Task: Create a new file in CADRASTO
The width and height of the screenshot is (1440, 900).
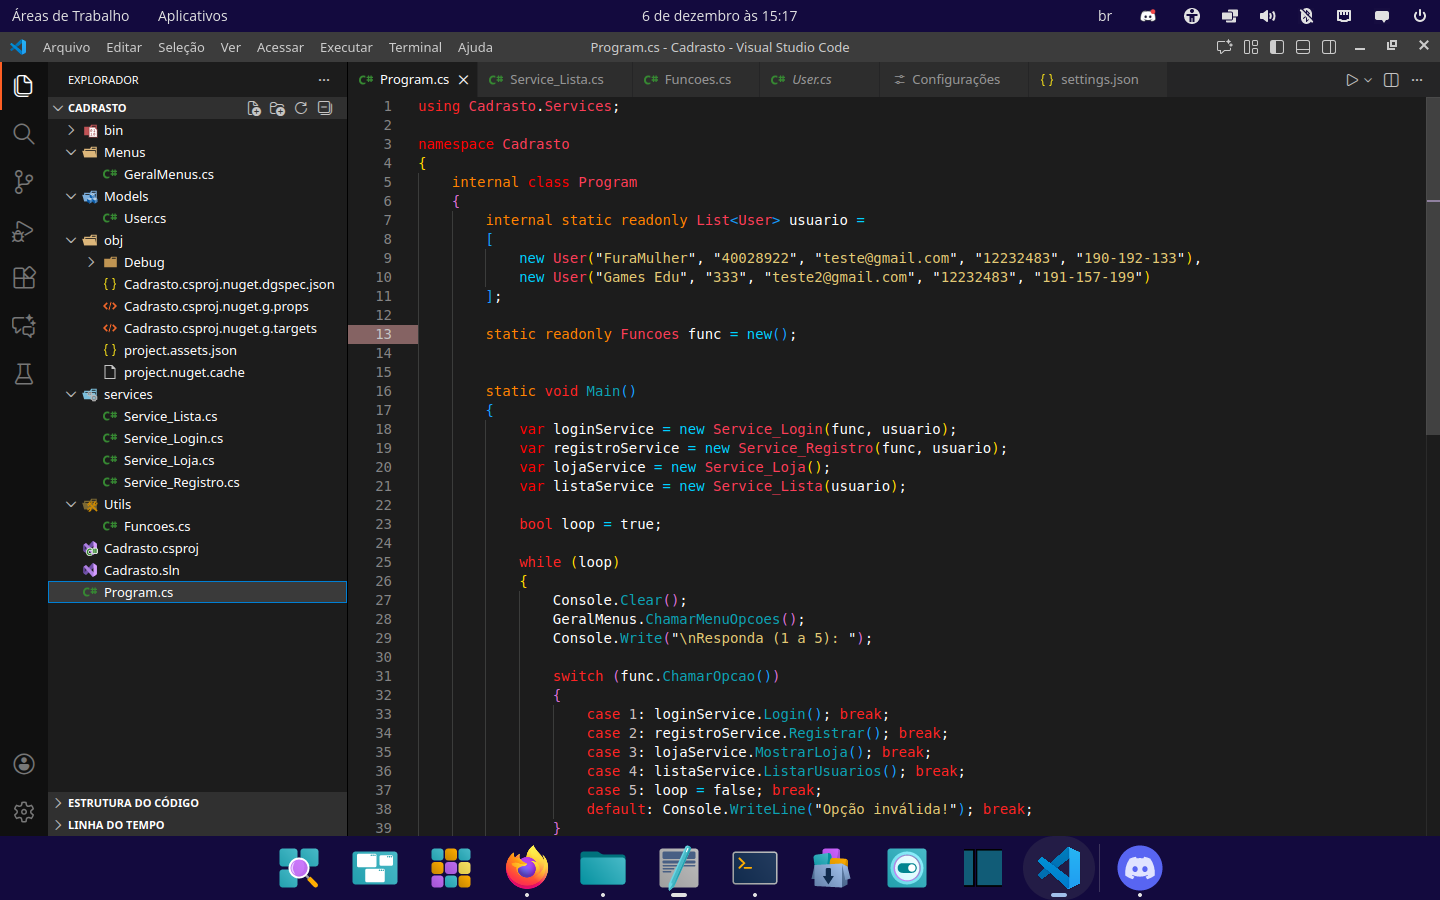Action: [x=254, y=108]
